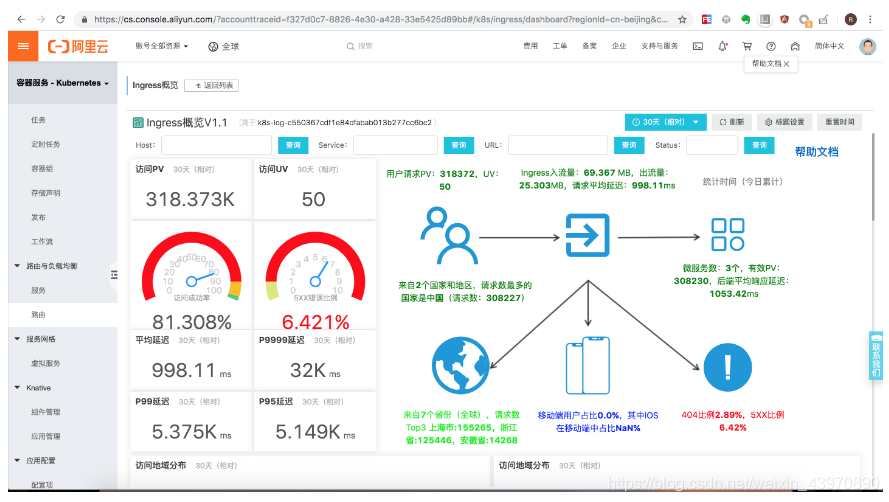This screenshot has height=502, width=889.
Task: Open 标题设置 settings
Action: tap(784, 122)
